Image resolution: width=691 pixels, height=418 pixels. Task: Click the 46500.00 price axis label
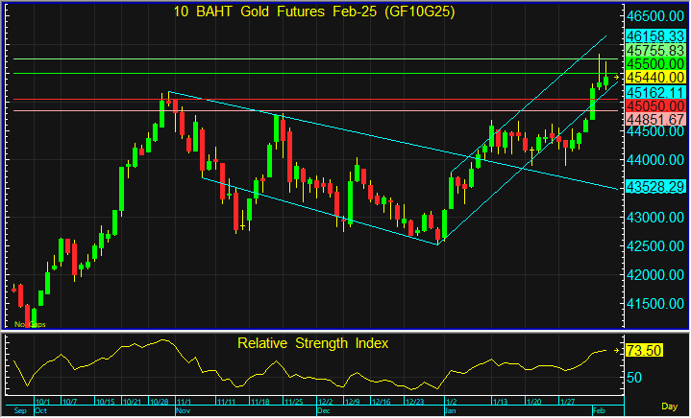pos(655,17)
